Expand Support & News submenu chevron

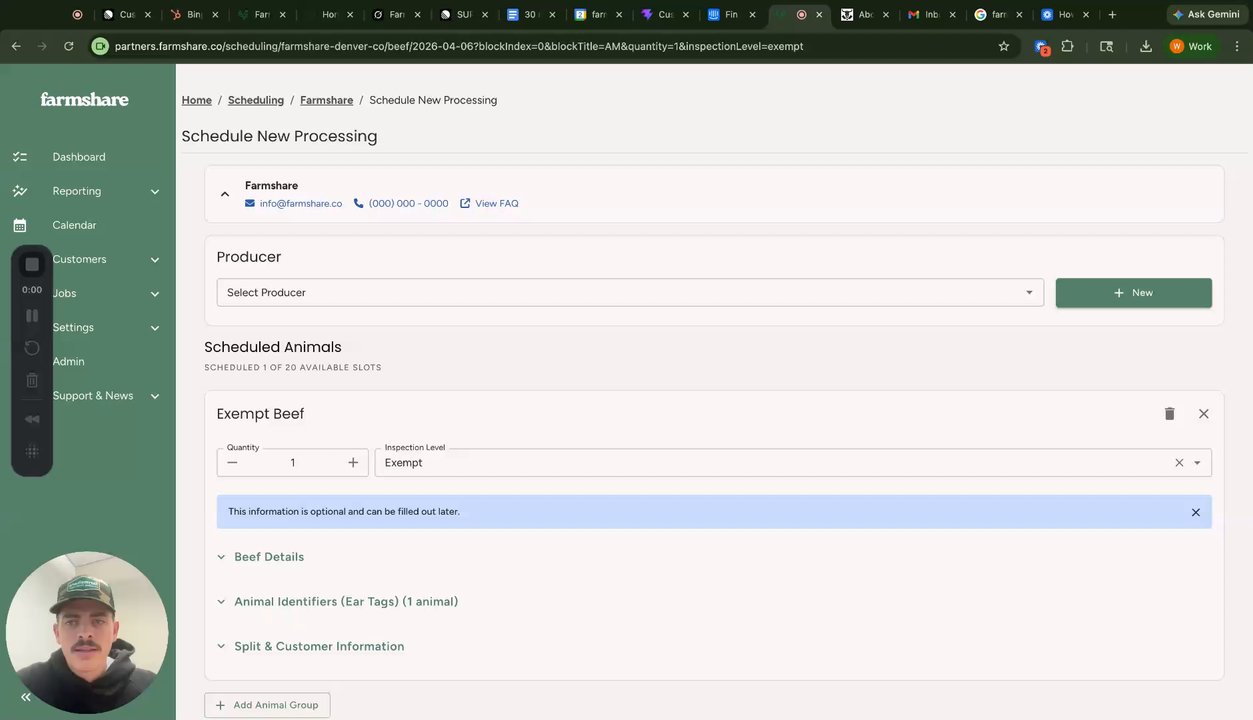point(155,396)
